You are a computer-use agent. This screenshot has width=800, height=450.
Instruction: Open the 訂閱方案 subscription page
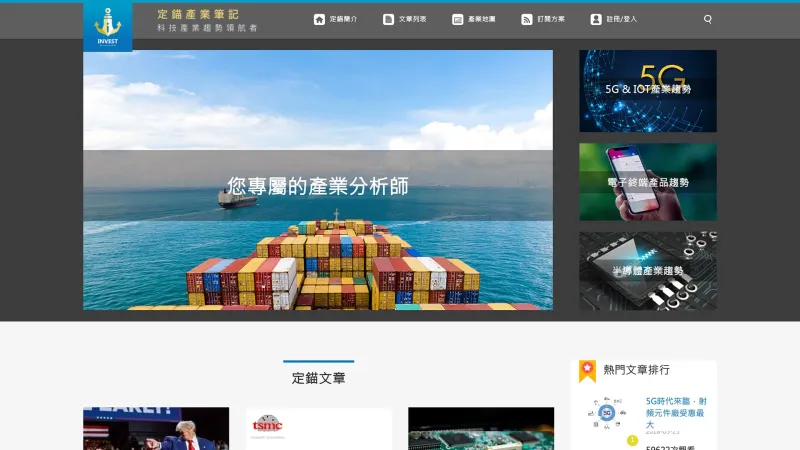(x=551, y=19)
